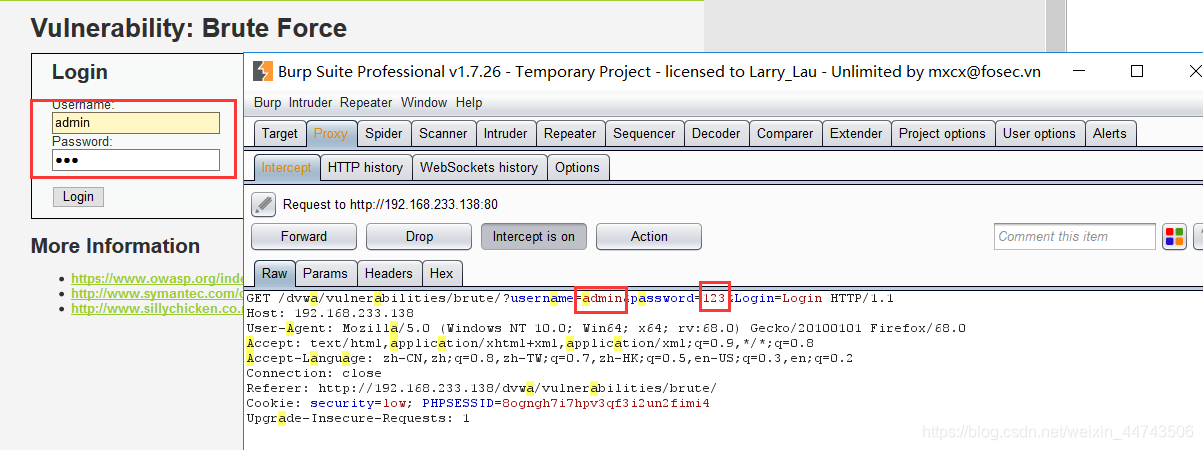Open the Proxy Options sub-tab
The width and height of the screenshot is (1203, 450).
pos(577,167)
